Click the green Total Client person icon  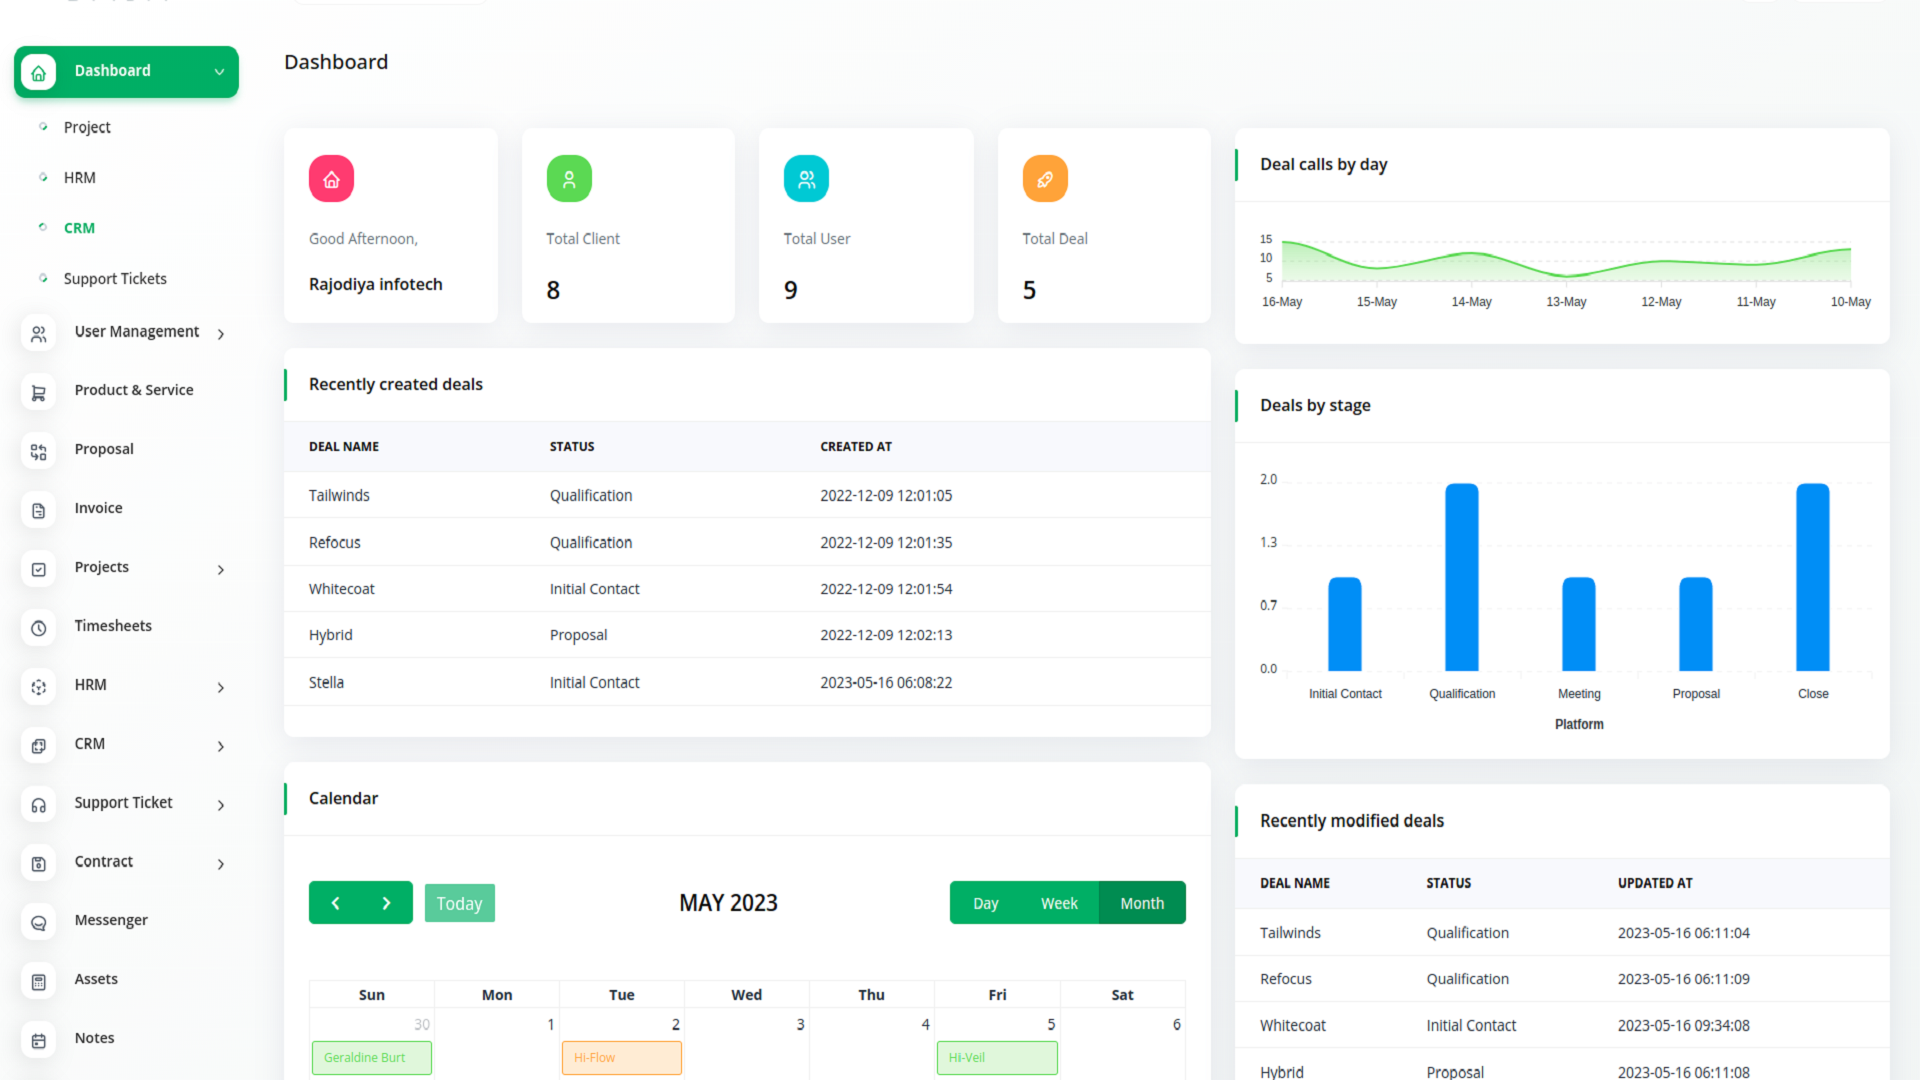click(568, 179)
